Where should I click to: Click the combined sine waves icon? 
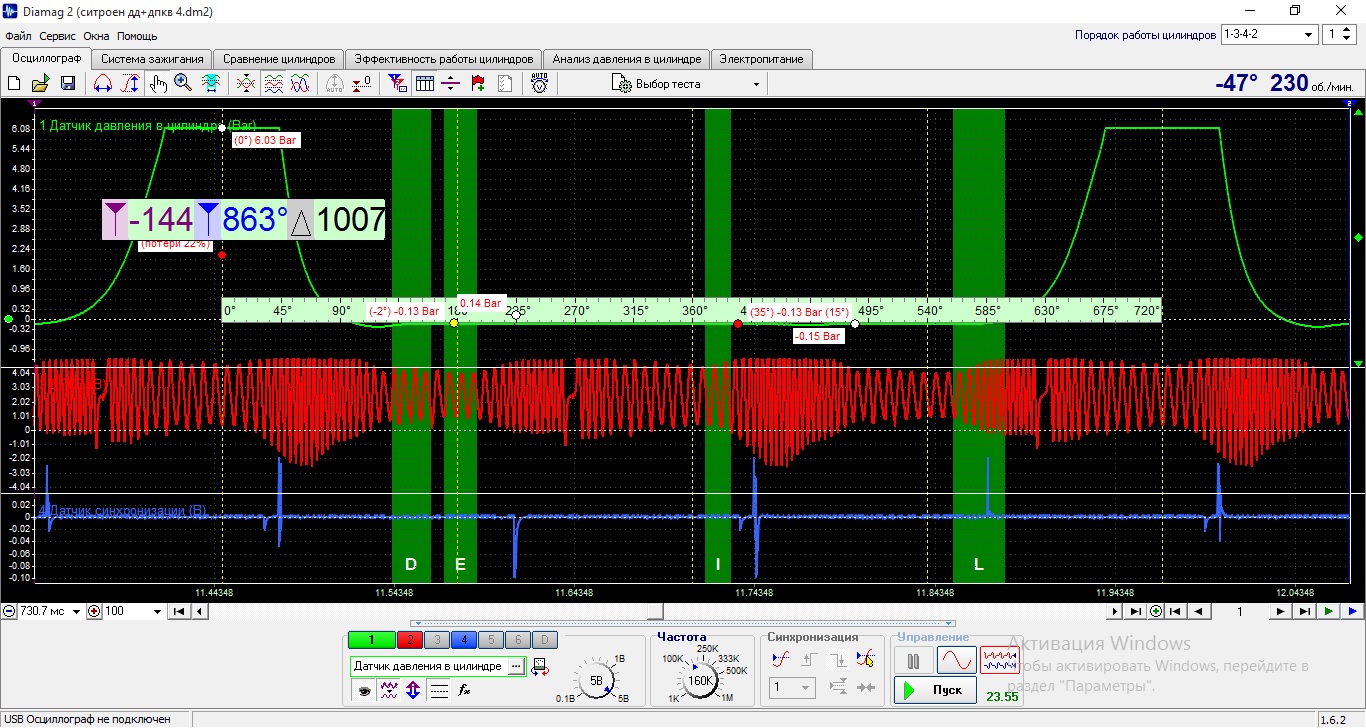300,84
